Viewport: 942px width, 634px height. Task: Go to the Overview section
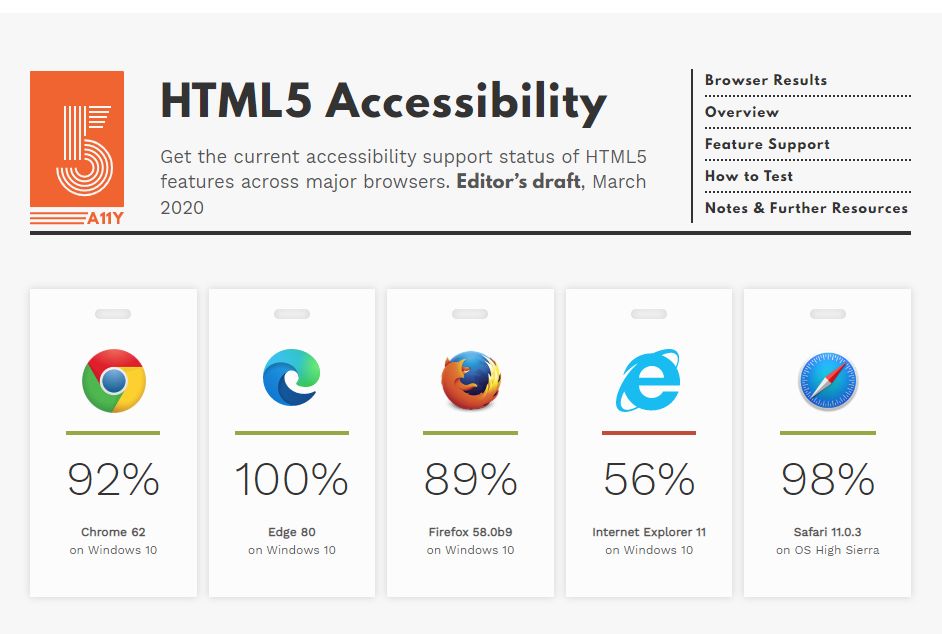click(x=742, y=112)
